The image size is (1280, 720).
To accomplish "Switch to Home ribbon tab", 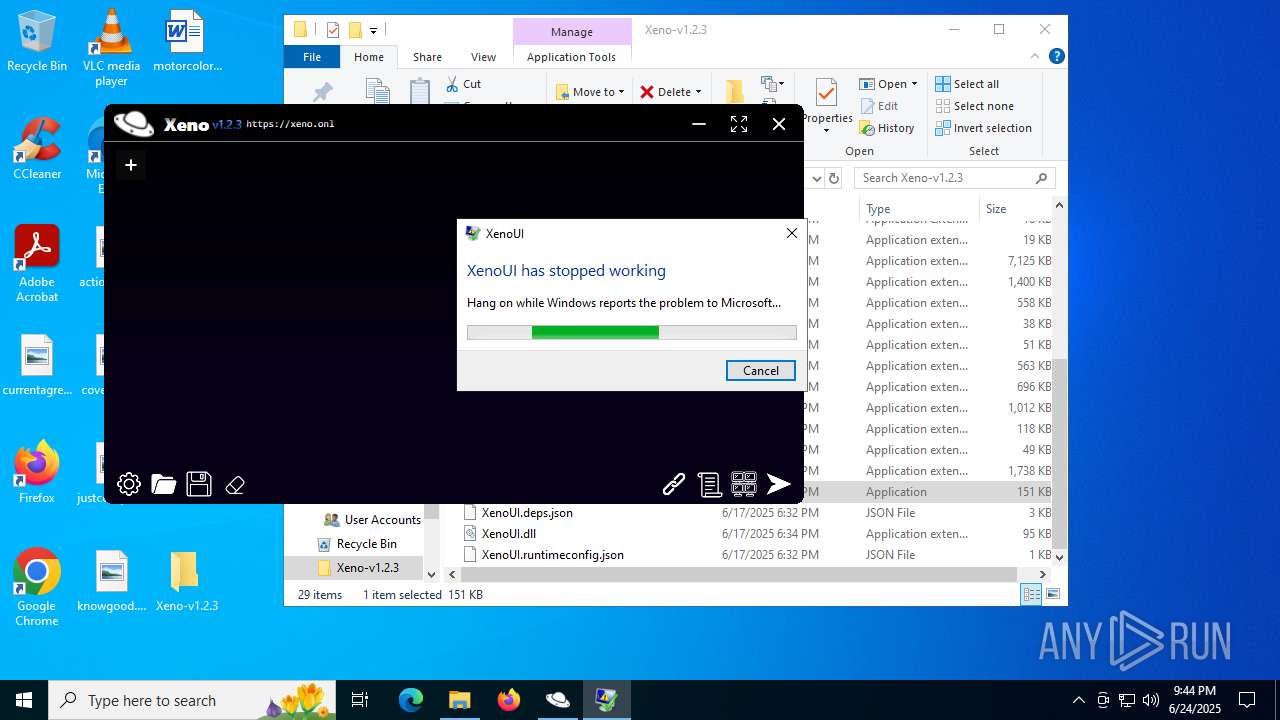I will click(368, 57).
